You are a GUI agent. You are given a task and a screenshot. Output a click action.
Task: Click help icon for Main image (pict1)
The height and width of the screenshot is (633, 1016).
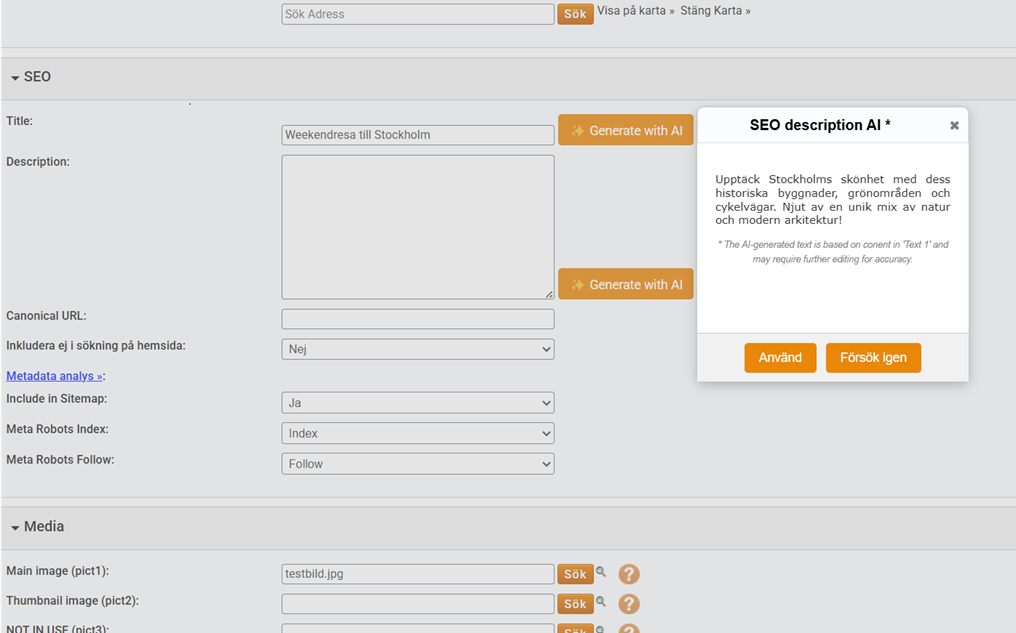[628, 574]
